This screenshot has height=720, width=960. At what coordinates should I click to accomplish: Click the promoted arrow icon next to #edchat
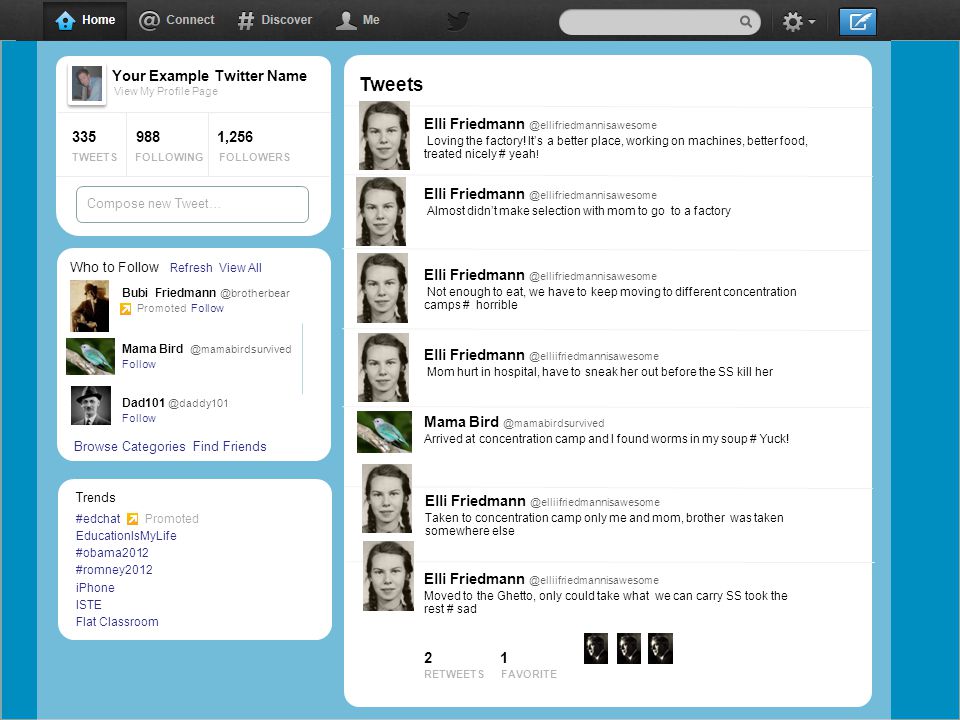(x=132, y=519)
